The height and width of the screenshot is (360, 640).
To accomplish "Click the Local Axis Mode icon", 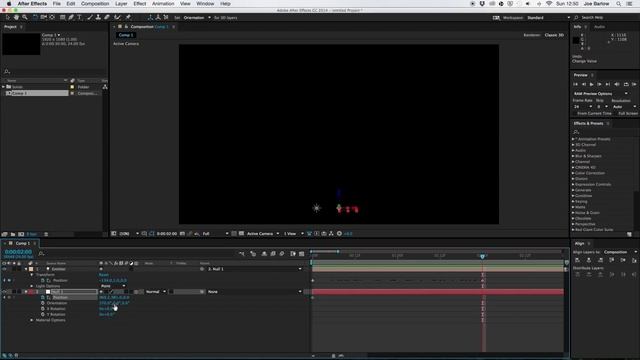I will (150, 18).
